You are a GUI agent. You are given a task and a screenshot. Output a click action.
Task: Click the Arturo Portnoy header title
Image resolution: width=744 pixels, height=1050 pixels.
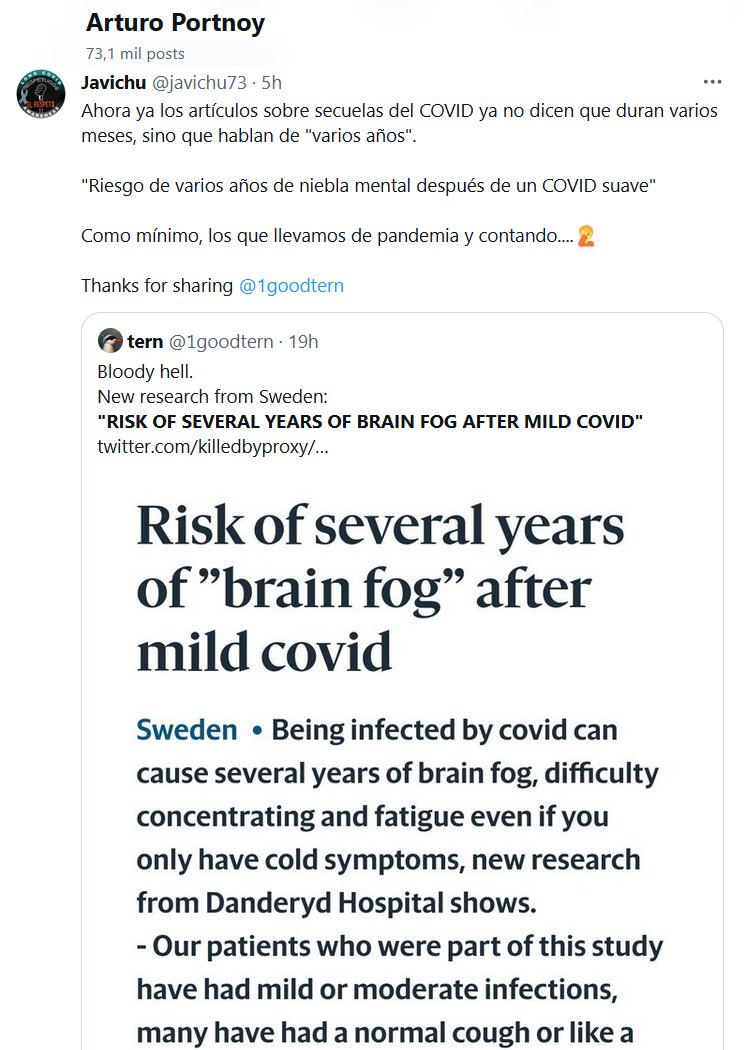175,23
